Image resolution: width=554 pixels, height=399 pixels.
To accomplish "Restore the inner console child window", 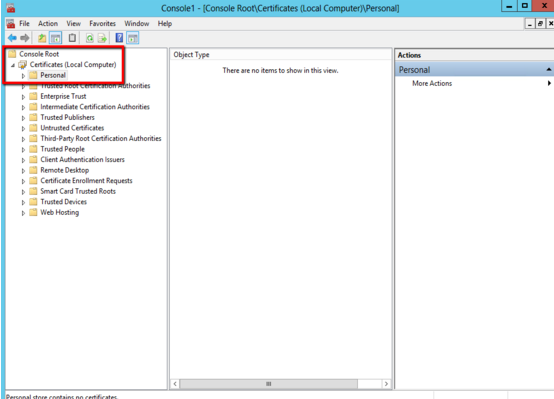I will [540, 24].
